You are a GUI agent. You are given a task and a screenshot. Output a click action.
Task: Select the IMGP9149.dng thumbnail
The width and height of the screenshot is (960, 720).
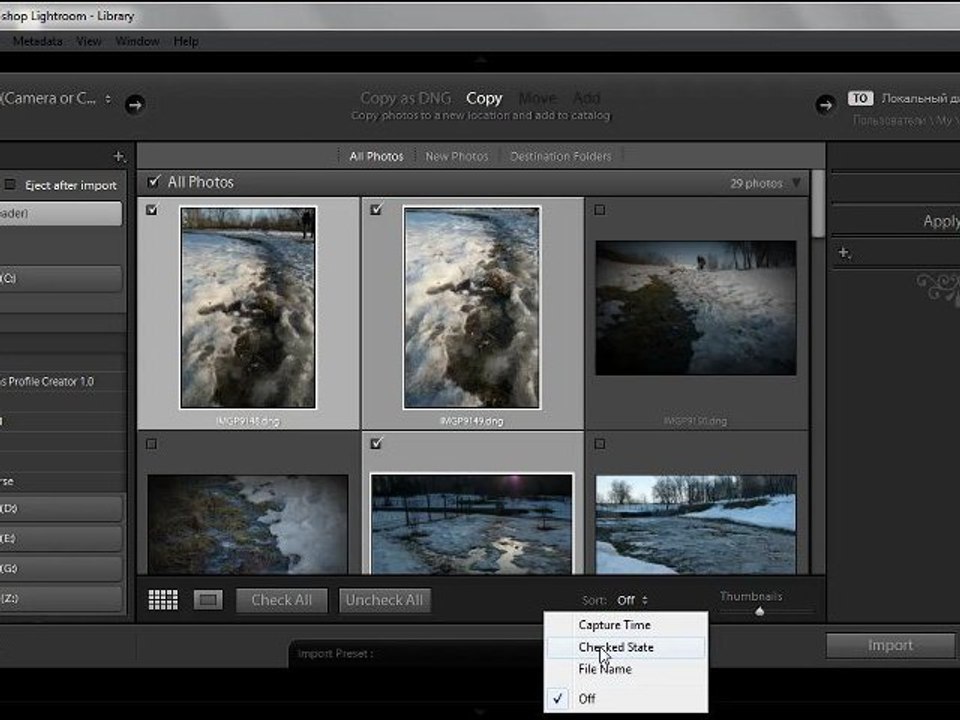(x=471, y=307)
